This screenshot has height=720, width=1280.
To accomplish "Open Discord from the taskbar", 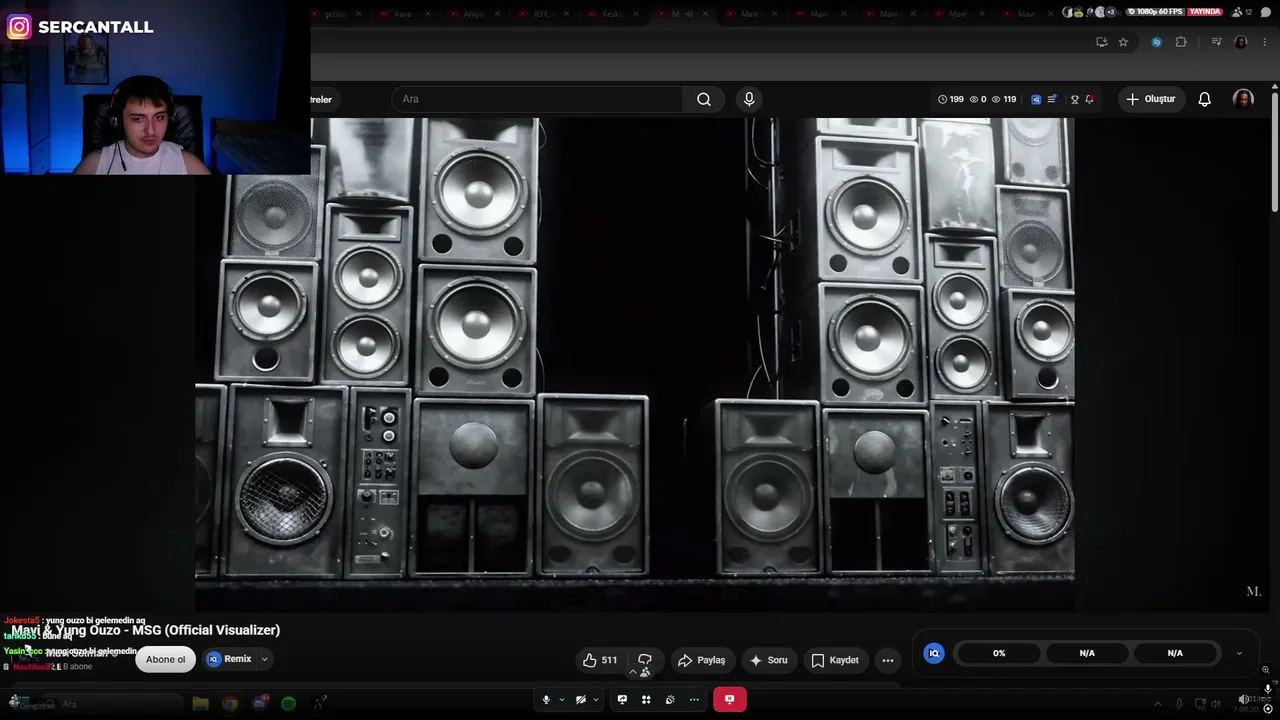I will tap(260, 704).
